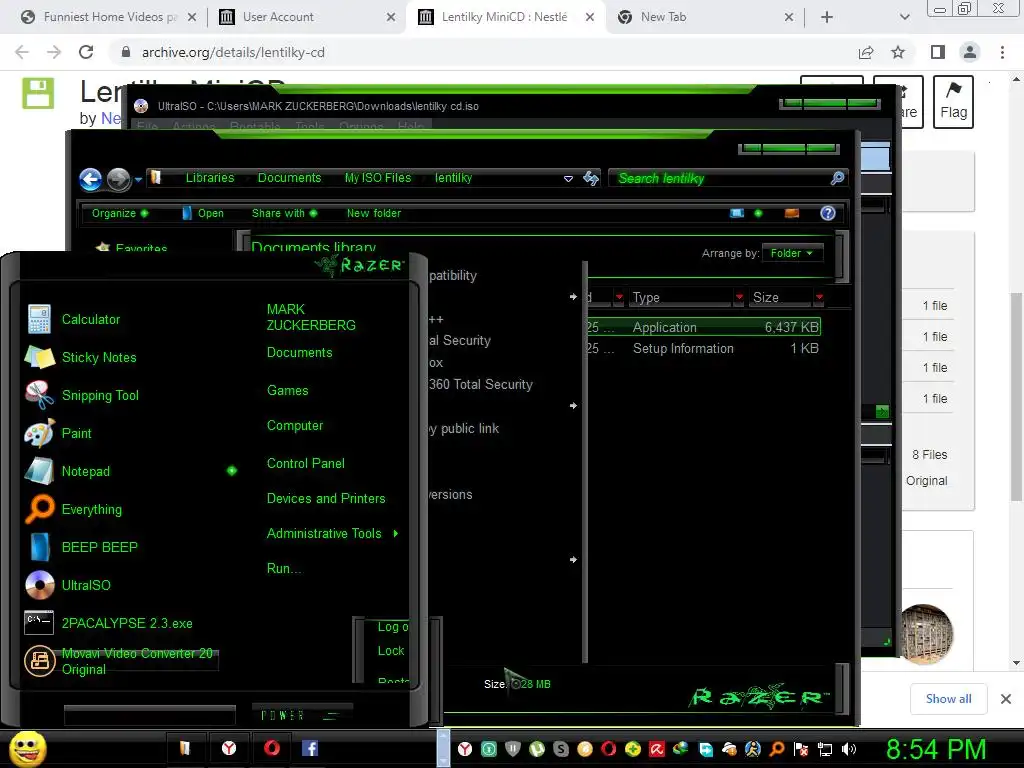
Task: Run 2PACALYPSE 2.3.exe from the Start menu
Action: pos(126,623)
